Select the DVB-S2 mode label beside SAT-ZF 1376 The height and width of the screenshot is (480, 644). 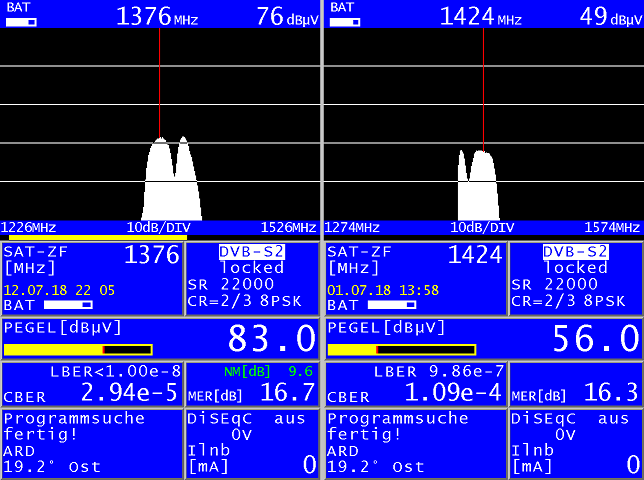click(x=252, y=252)
